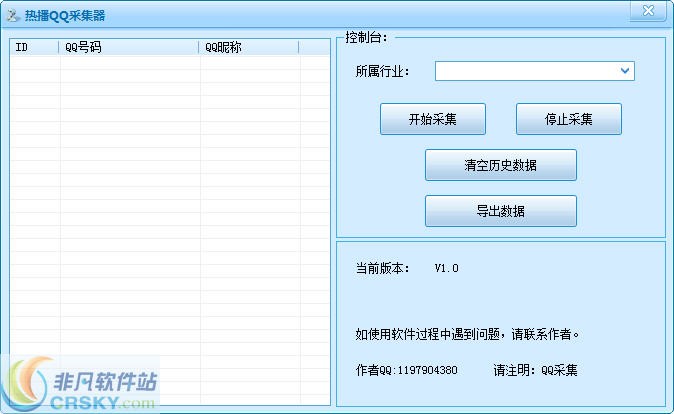Image resolution: width=674 pixels, height=414 pixels.
Task: Click the 热播QQ采集器 window title text
Action: click(x=65, y=16)
